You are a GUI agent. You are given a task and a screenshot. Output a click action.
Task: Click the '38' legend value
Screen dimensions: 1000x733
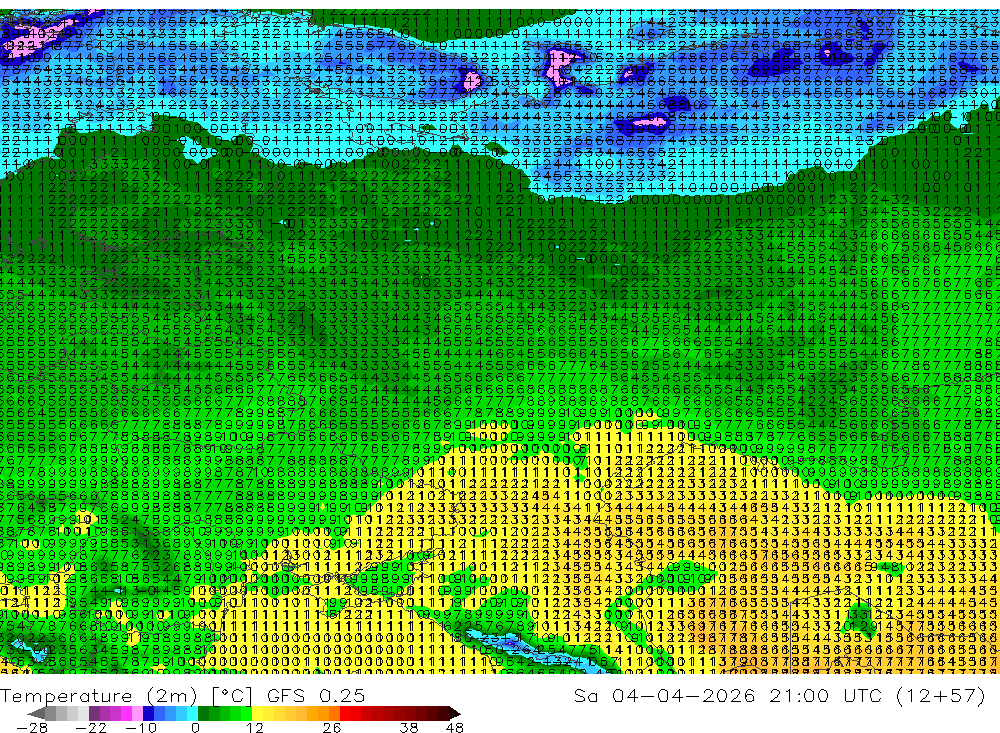click(x=409, y=727)
